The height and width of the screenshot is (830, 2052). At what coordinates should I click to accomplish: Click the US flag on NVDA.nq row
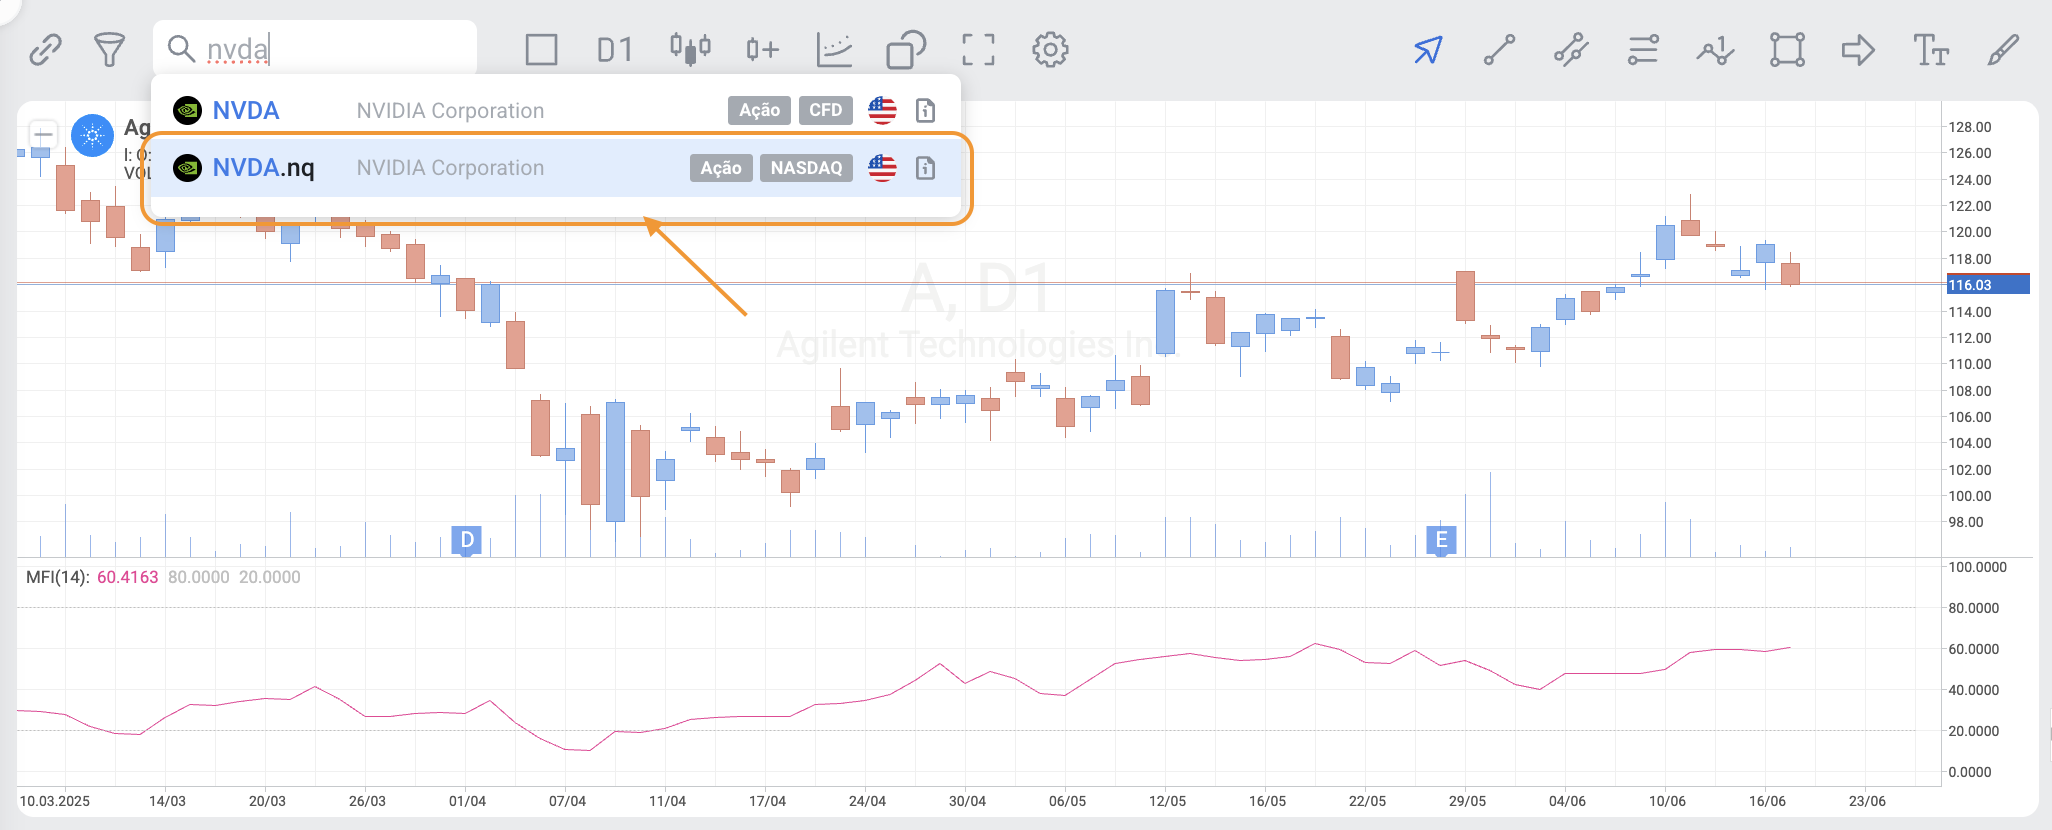[882, 167]
